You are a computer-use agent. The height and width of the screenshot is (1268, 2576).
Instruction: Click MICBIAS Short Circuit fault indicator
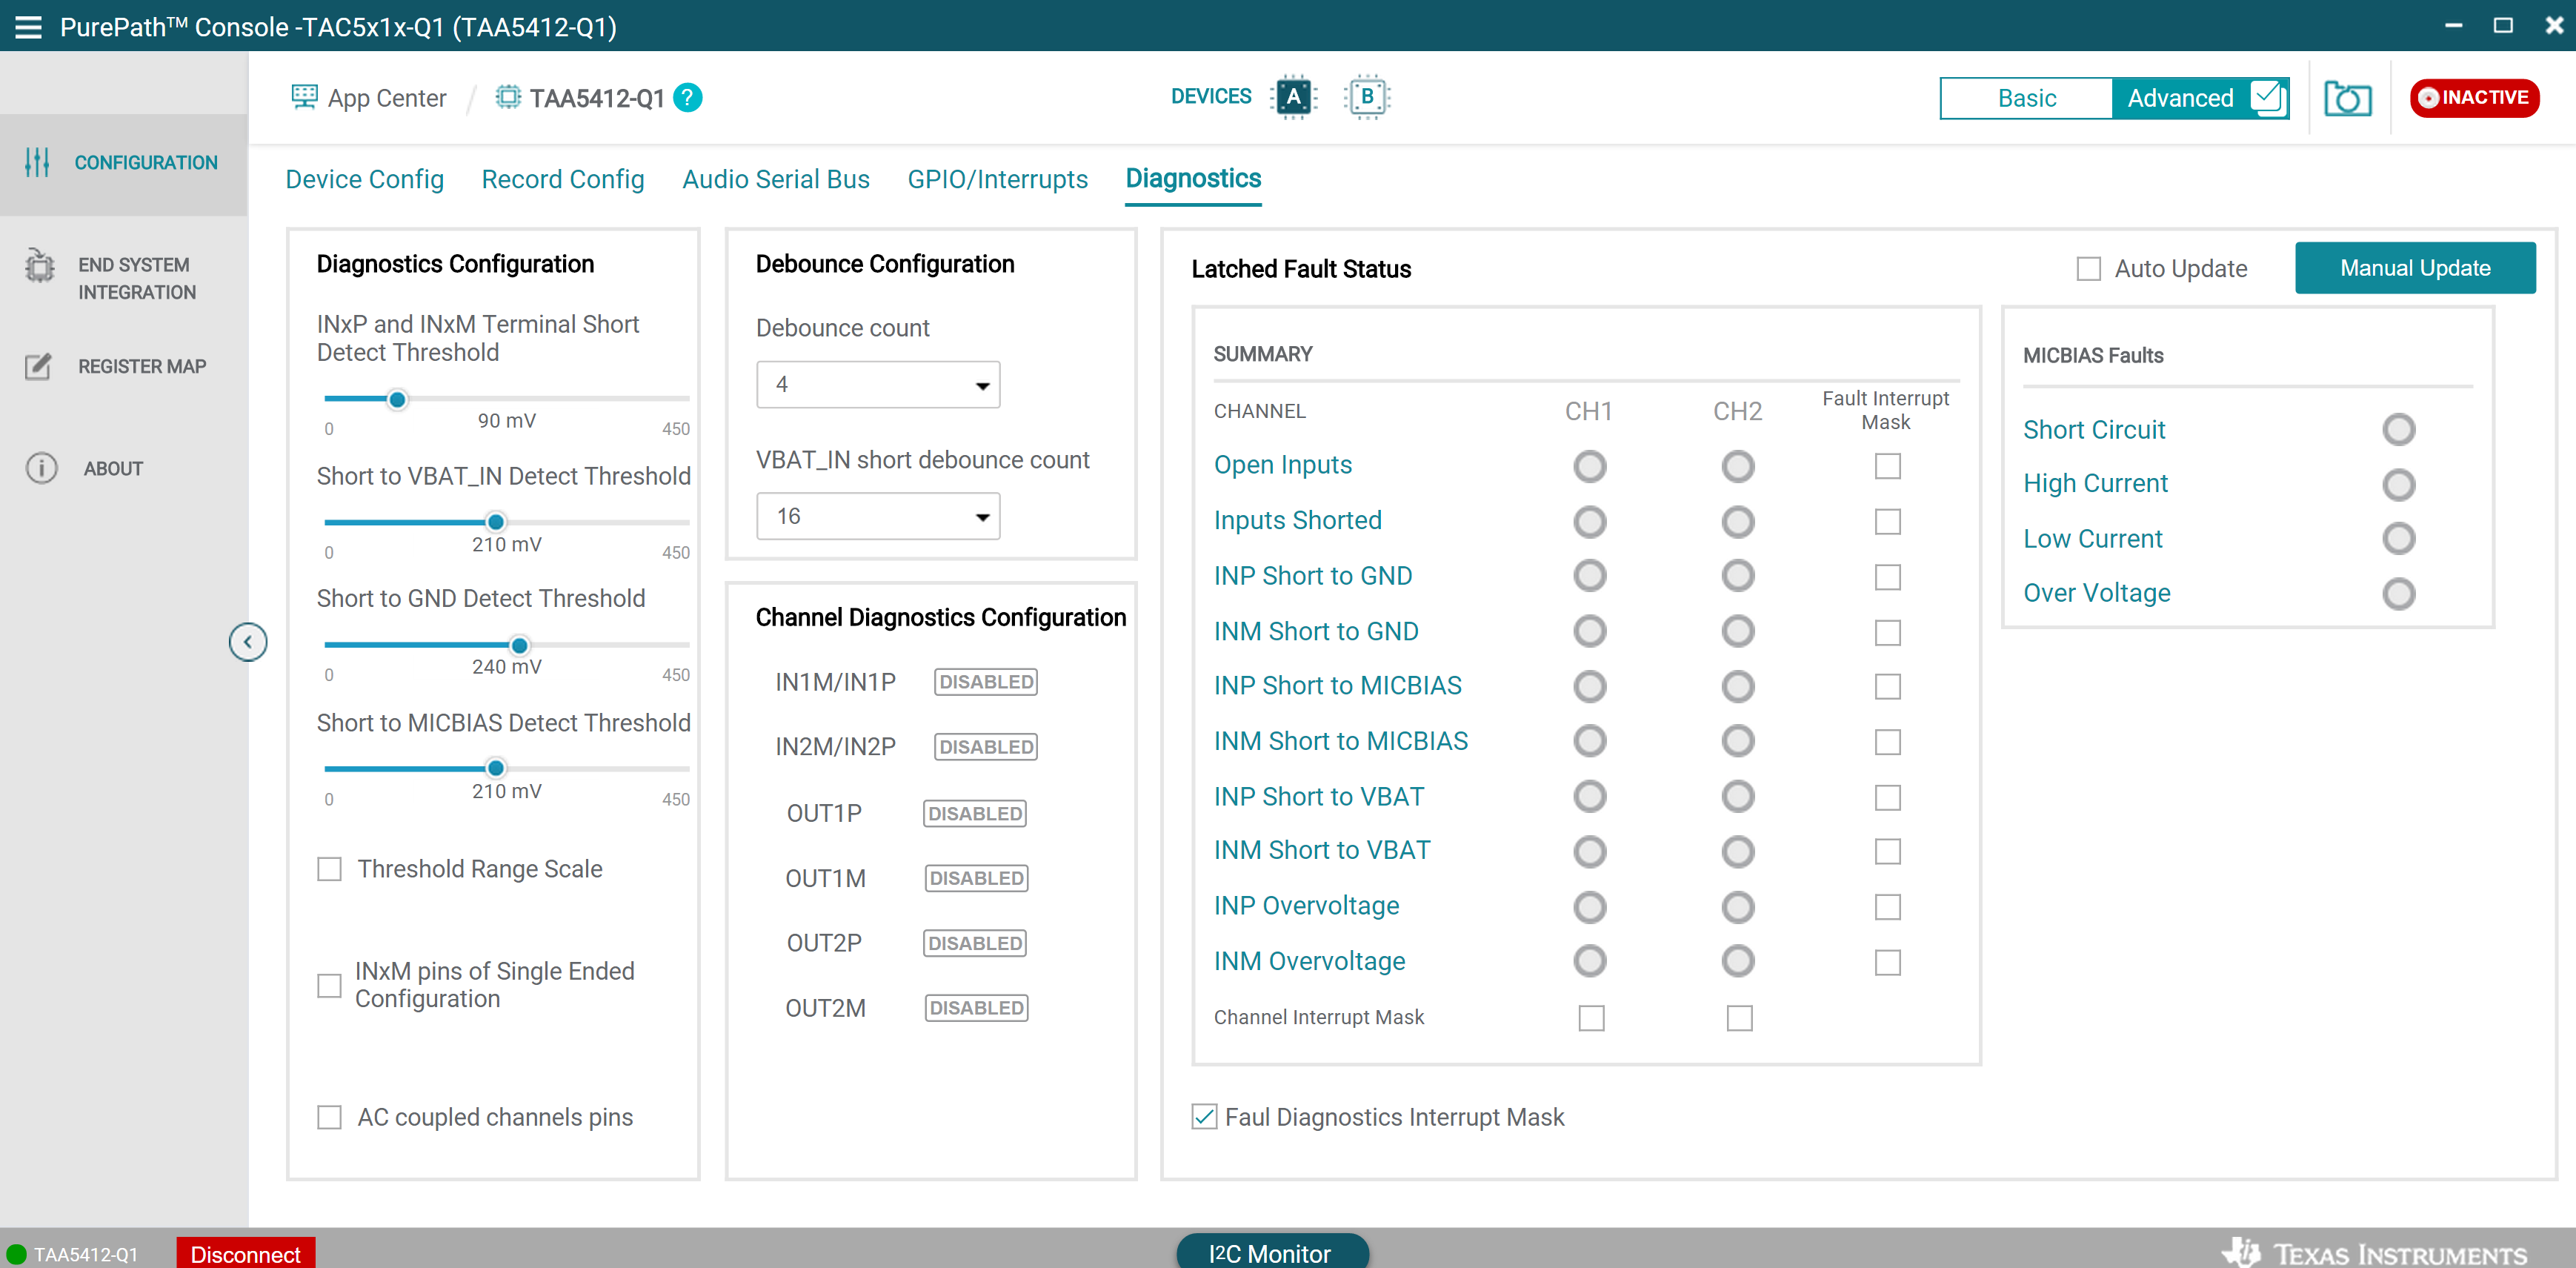2398,430
